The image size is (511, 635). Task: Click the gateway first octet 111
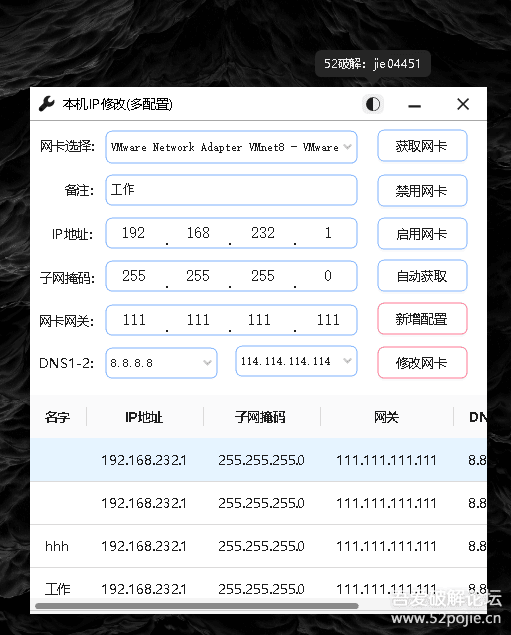point(134,320)
